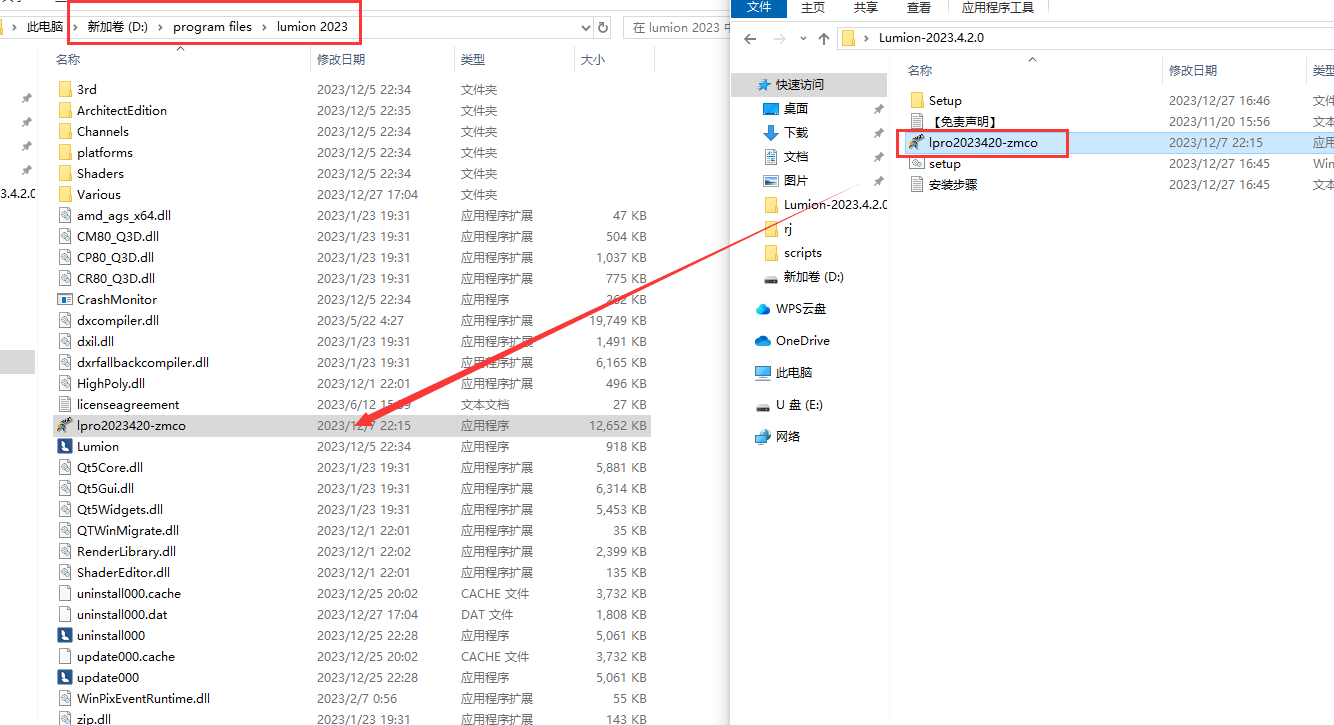Switch to the 查看 ribbon tab
Image resolution: width=1334 pixels, height=725 pixels.
[920, 8]
